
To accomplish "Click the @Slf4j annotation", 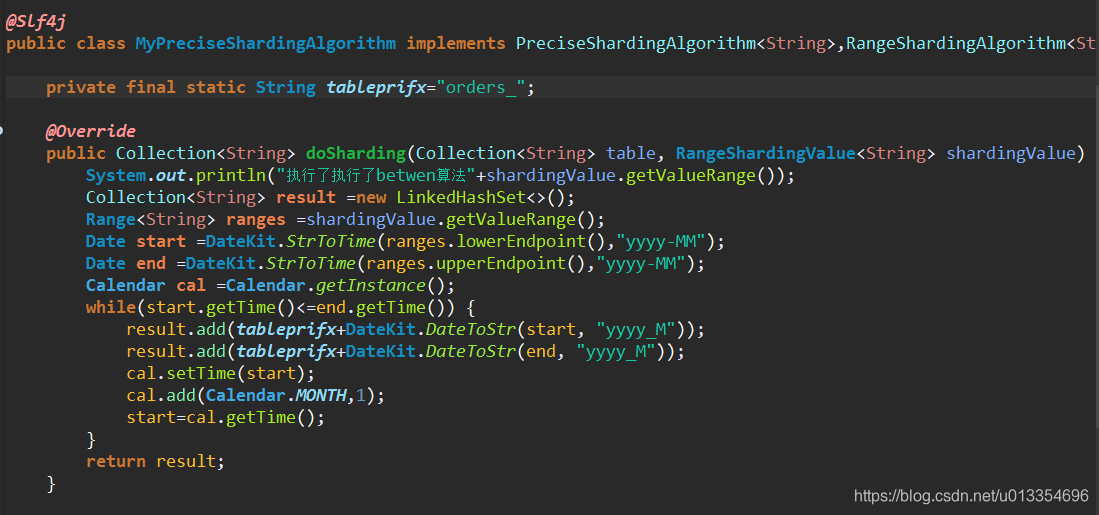I will click(x=36, y=22).
